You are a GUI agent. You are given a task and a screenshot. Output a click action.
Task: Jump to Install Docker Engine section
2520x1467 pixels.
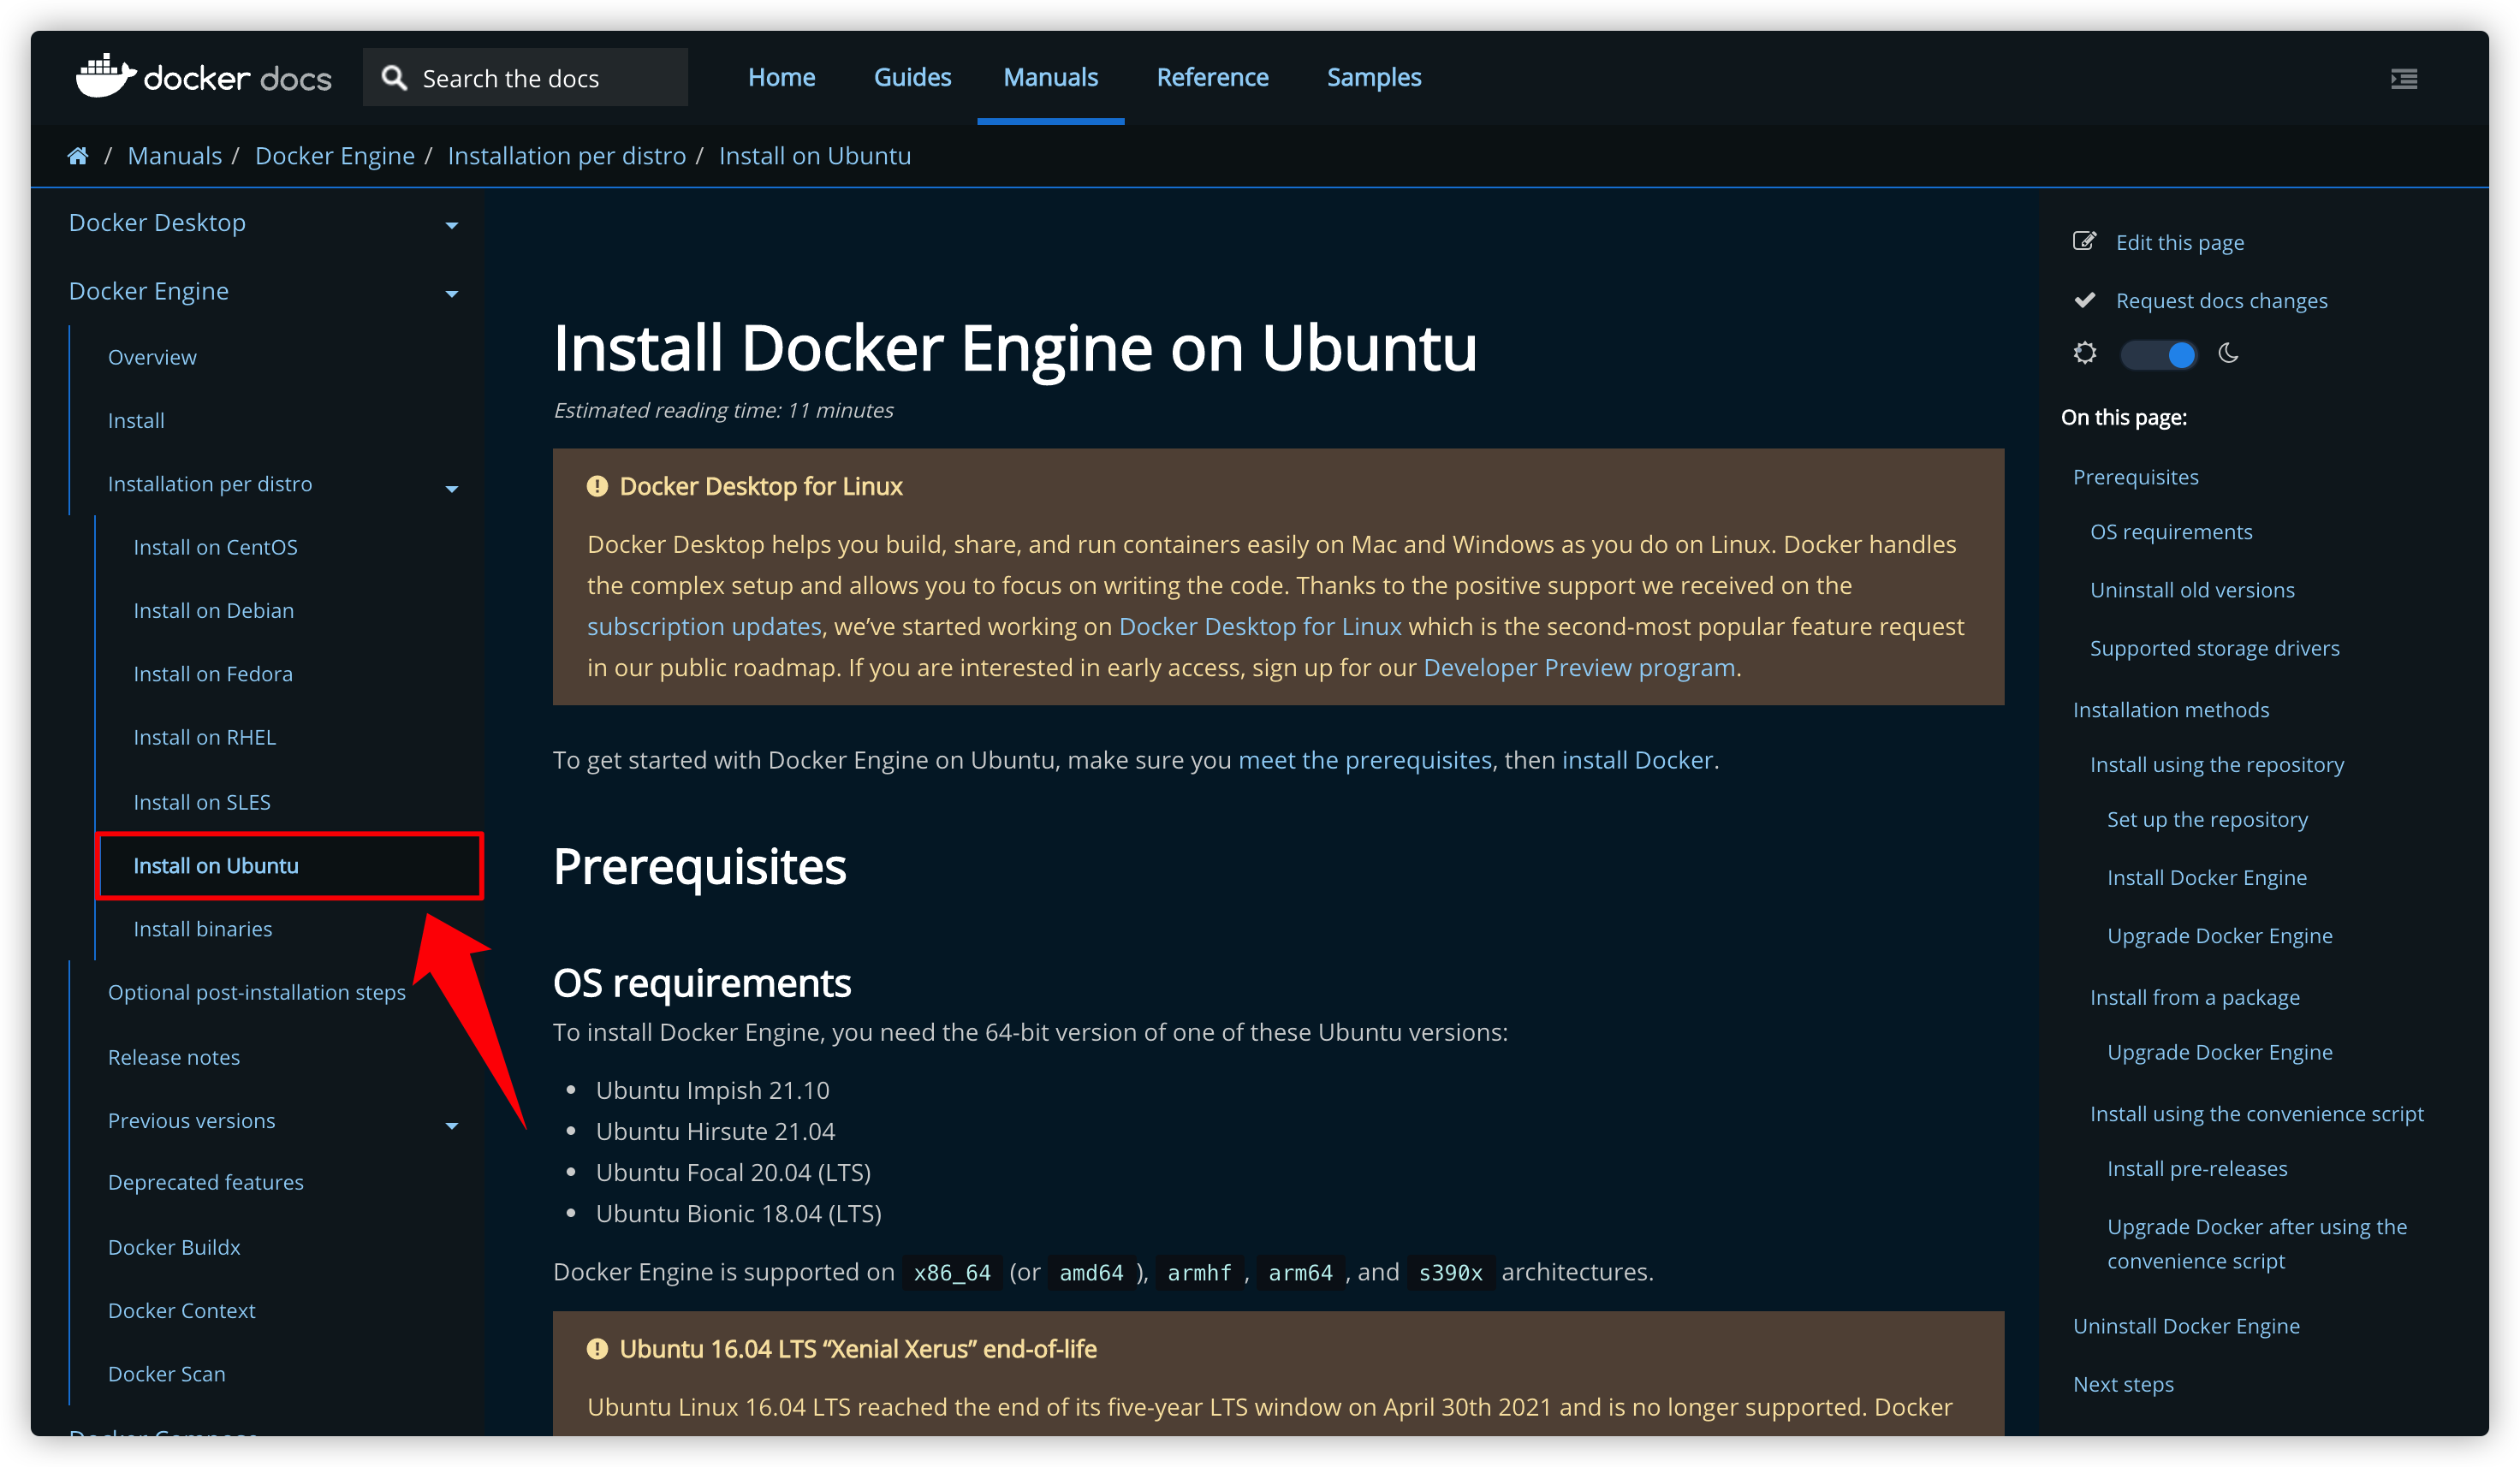(x=2207, y=878)
